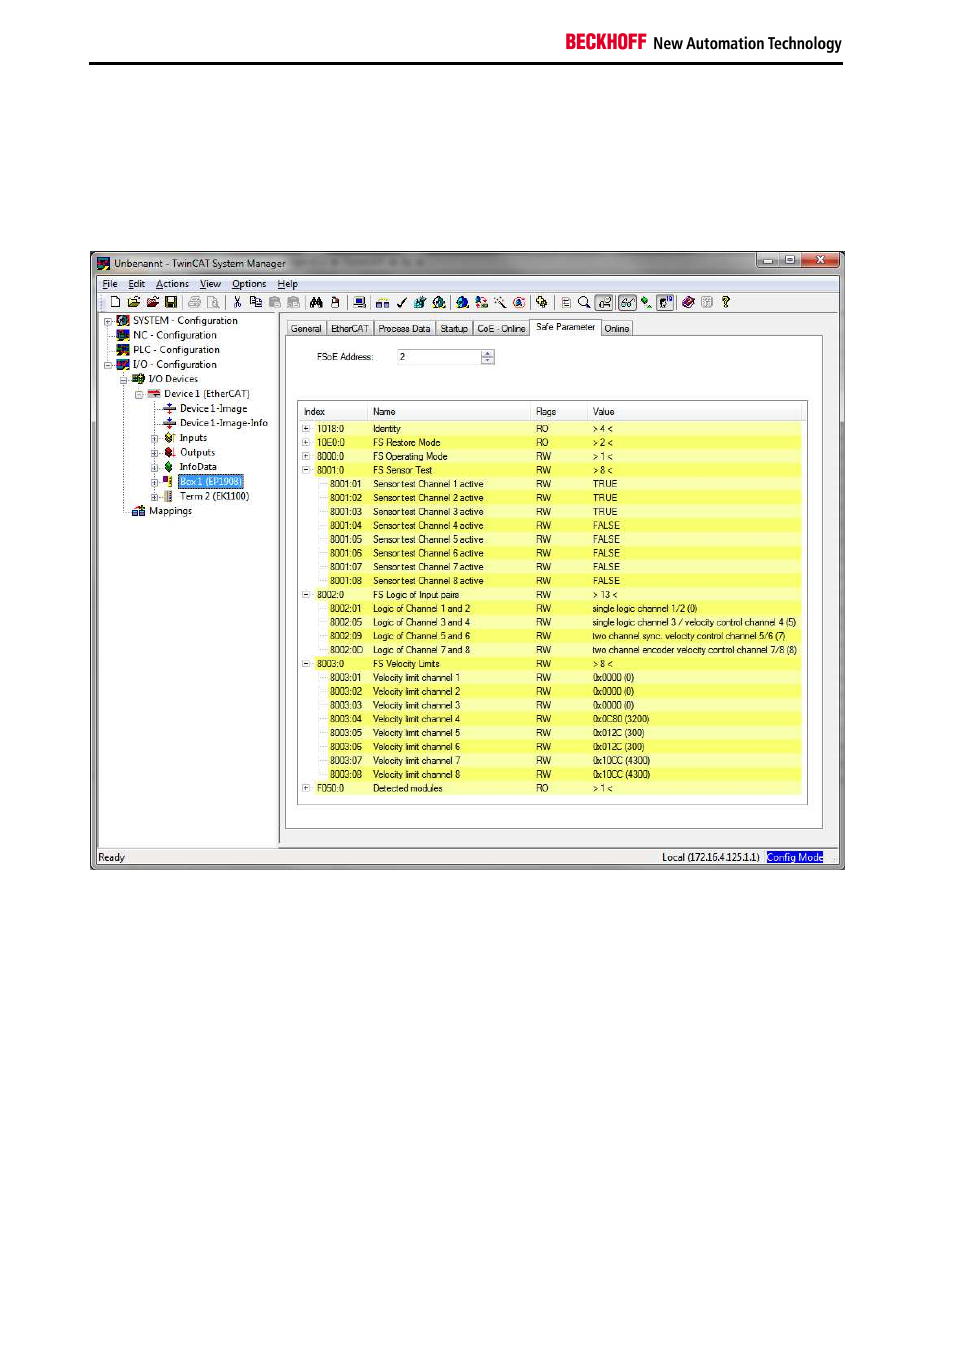Viewport: 954px width, 1351px height.
Task: Click the 0x0C80 (3200) velocity limit value
Action: [x=621, y=719]
